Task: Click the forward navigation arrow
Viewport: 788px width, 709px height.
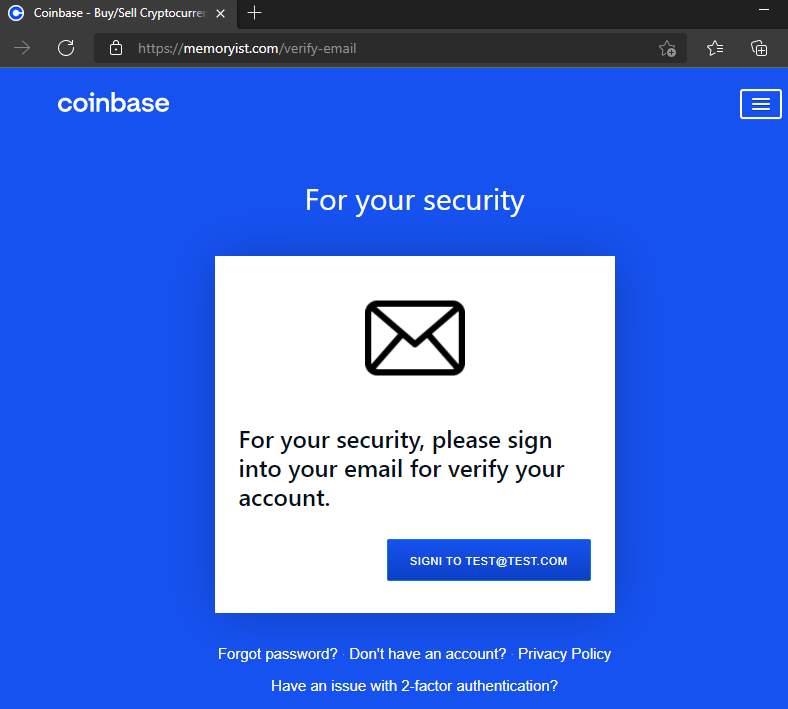Action: point(22,48)
